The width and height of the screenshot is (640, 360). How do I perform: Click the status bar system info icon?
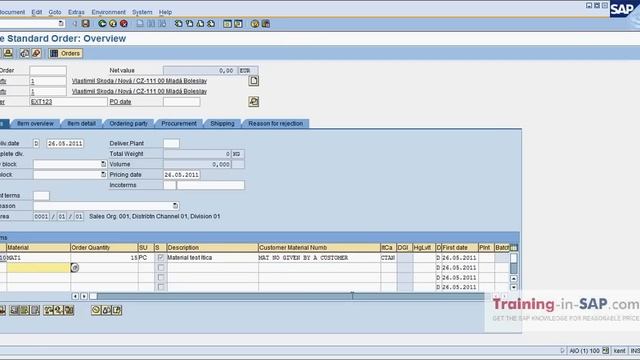[606, 351]
